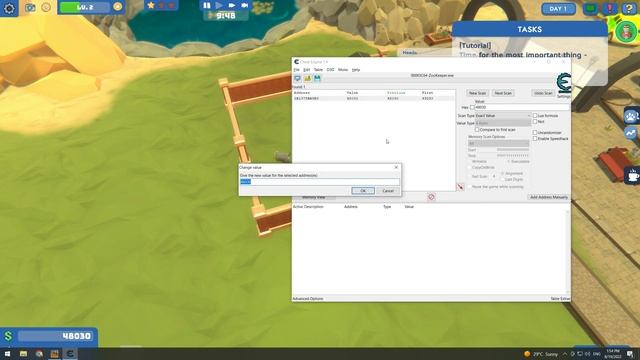Close the Change value dialog
The width and height of the screenshot is (640, 360).
396,167
